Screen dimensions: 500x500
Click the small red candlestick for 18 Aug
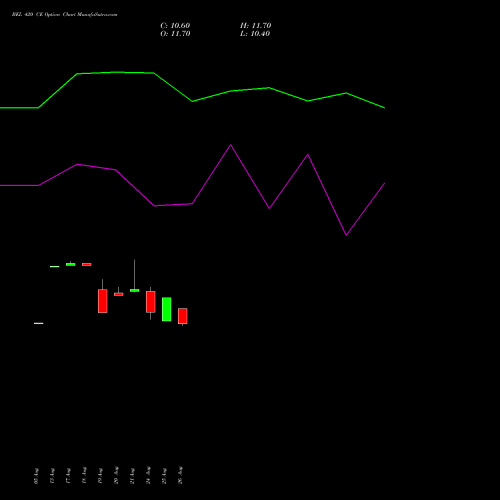coord(87,264)
